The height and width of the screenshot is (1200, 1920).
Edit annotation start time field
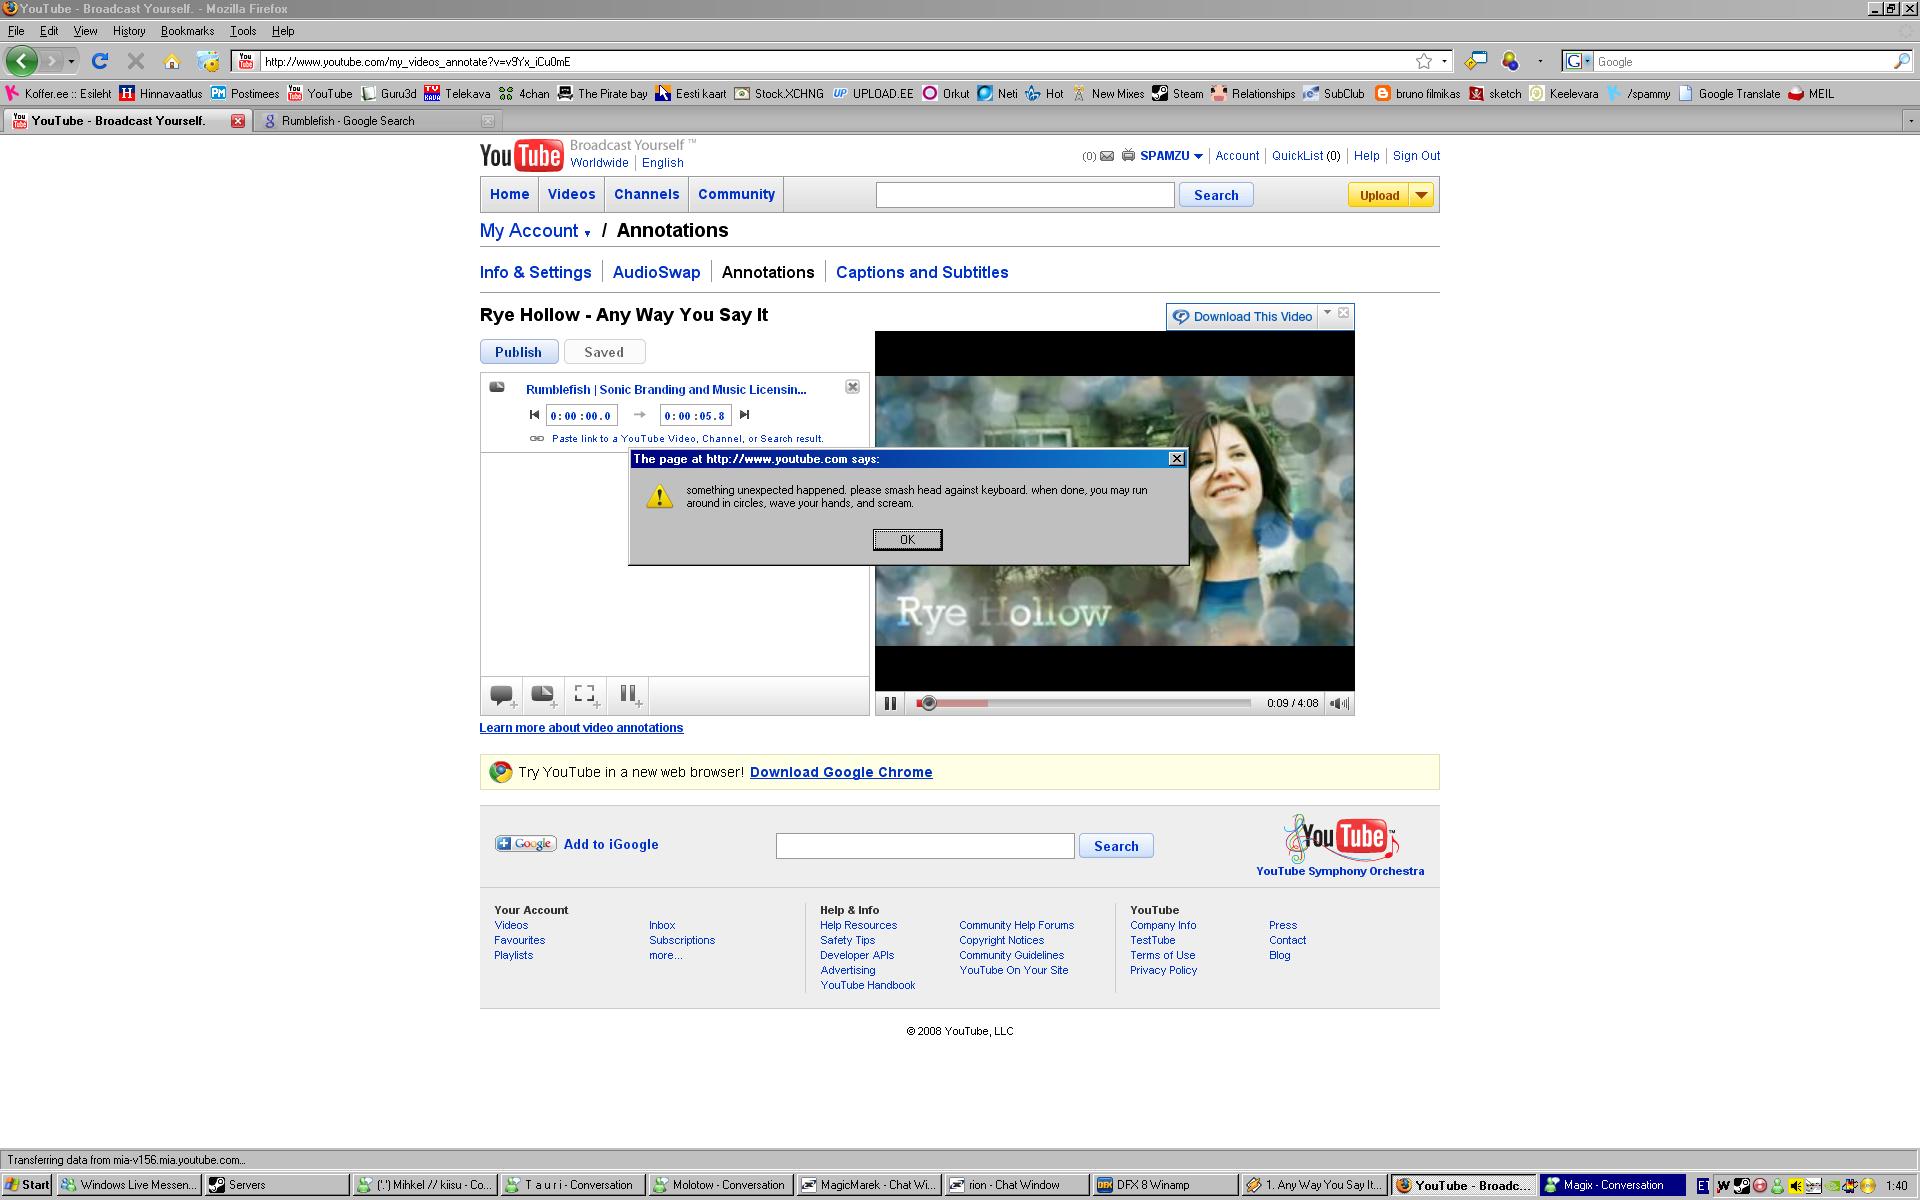[582, 416]
